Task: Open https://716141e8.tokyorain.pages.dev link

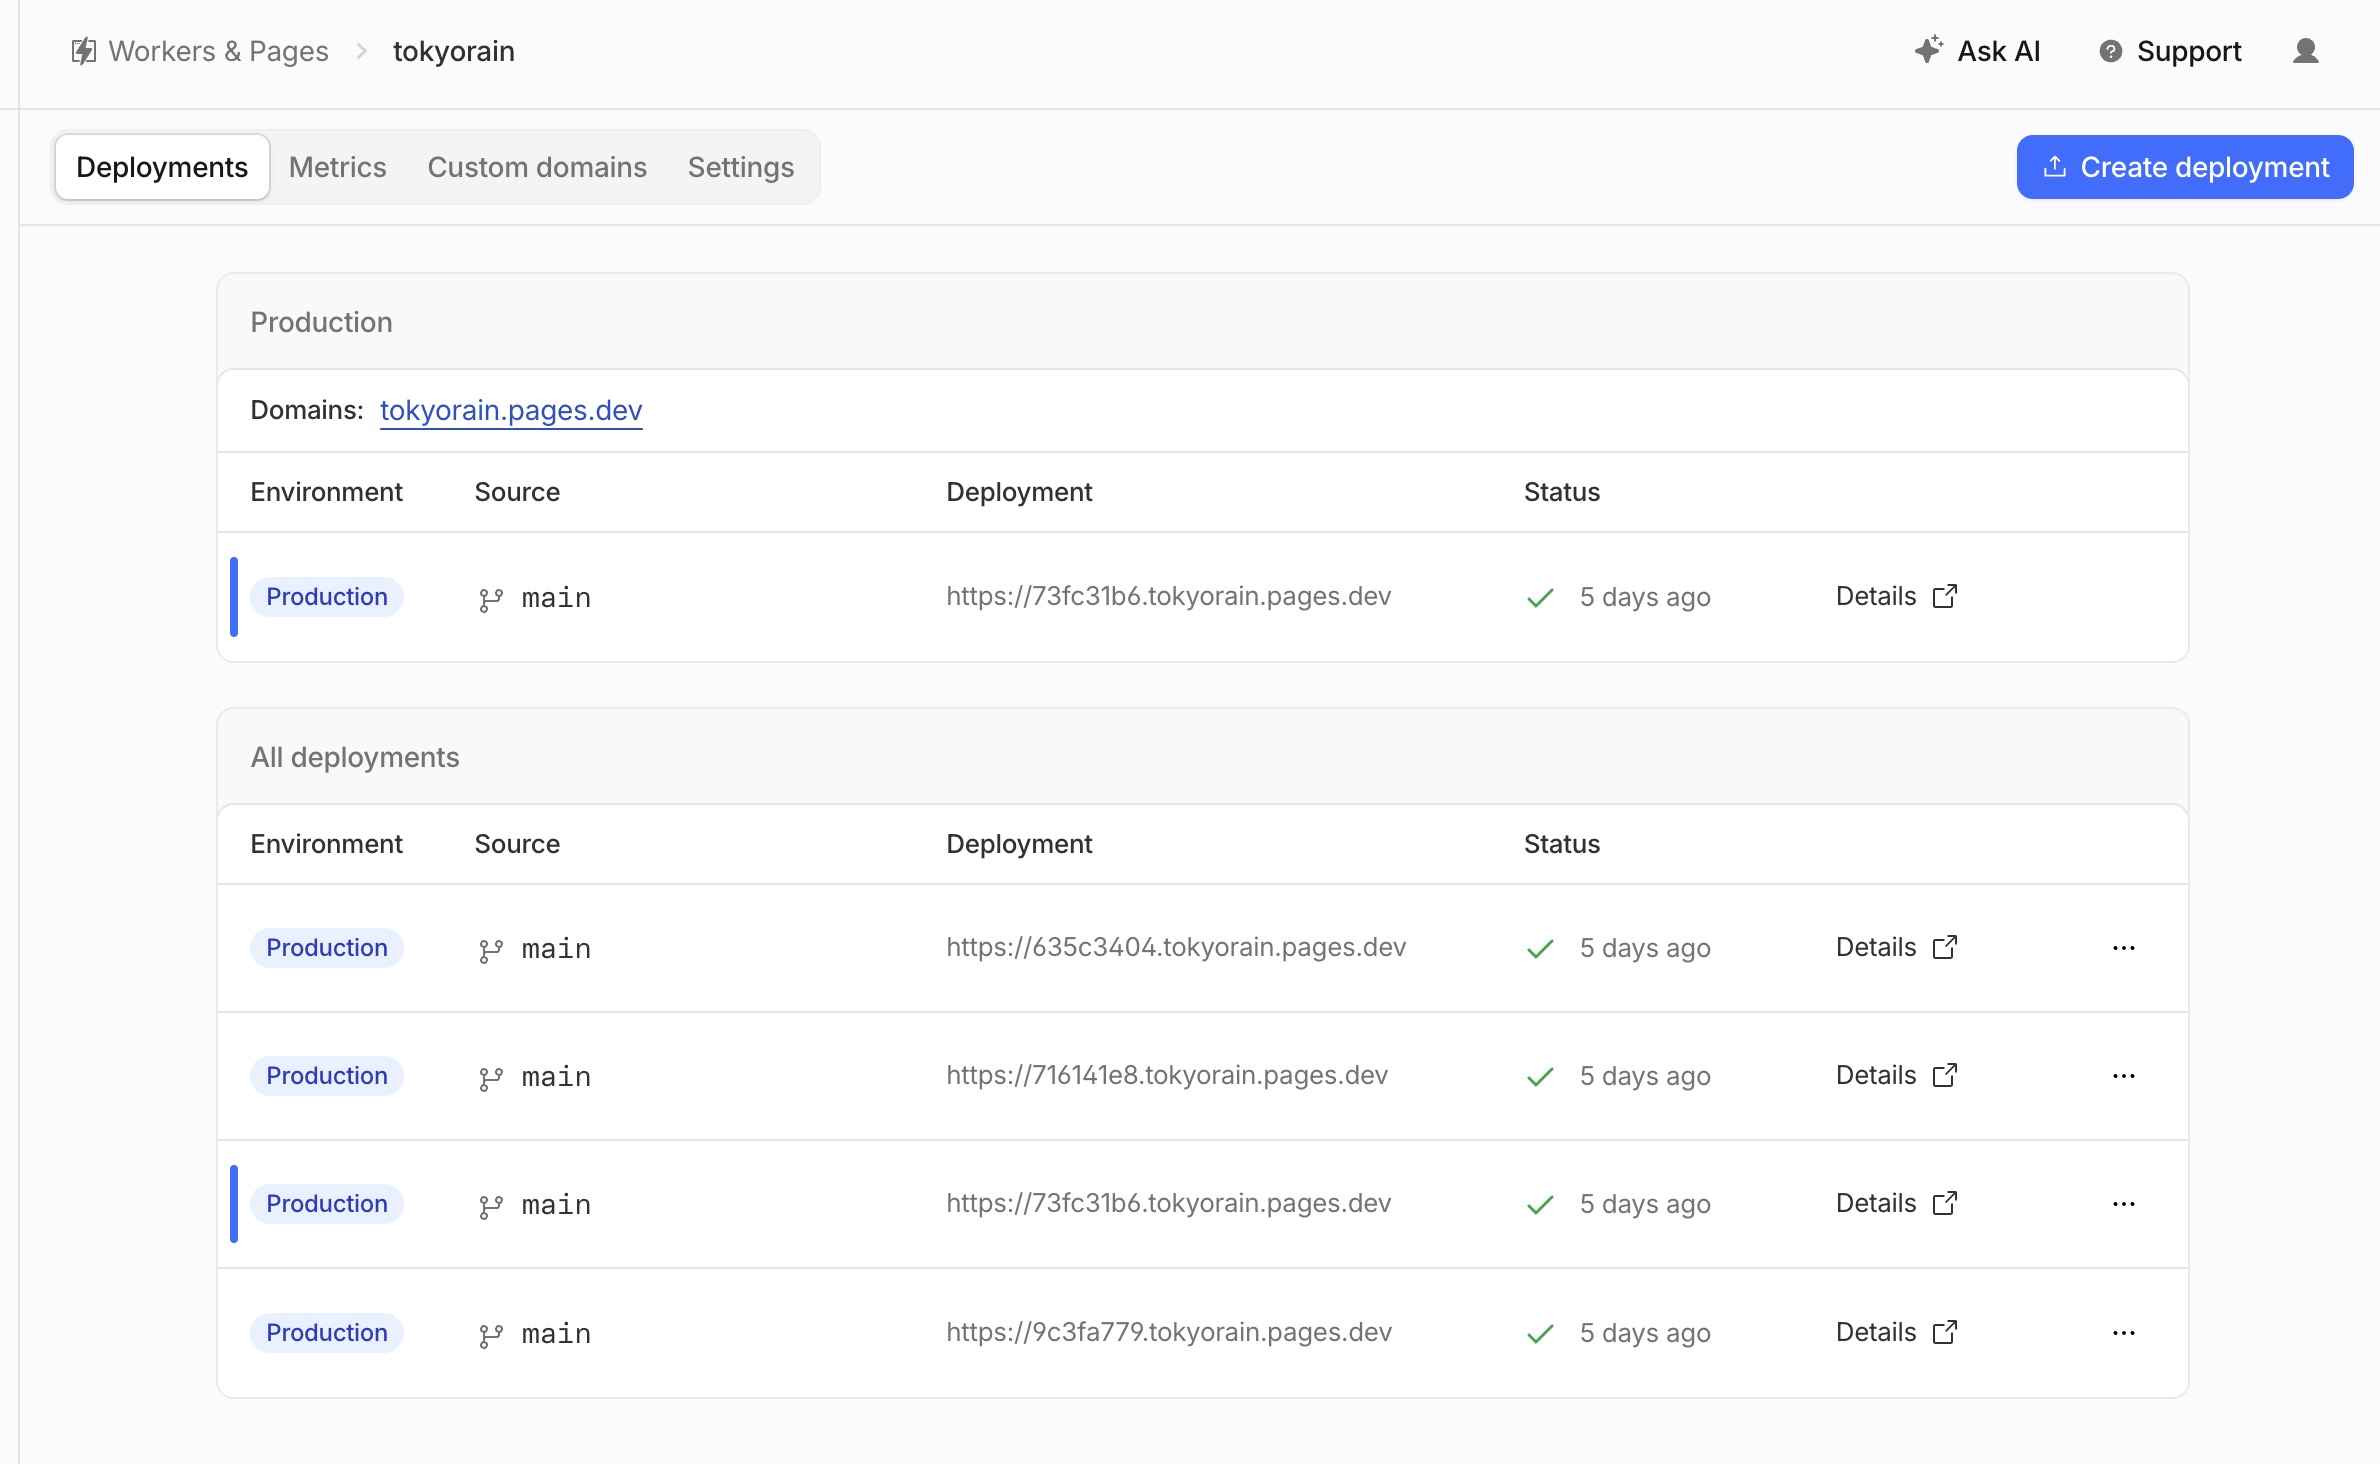Action: tap(1167, 1076)
